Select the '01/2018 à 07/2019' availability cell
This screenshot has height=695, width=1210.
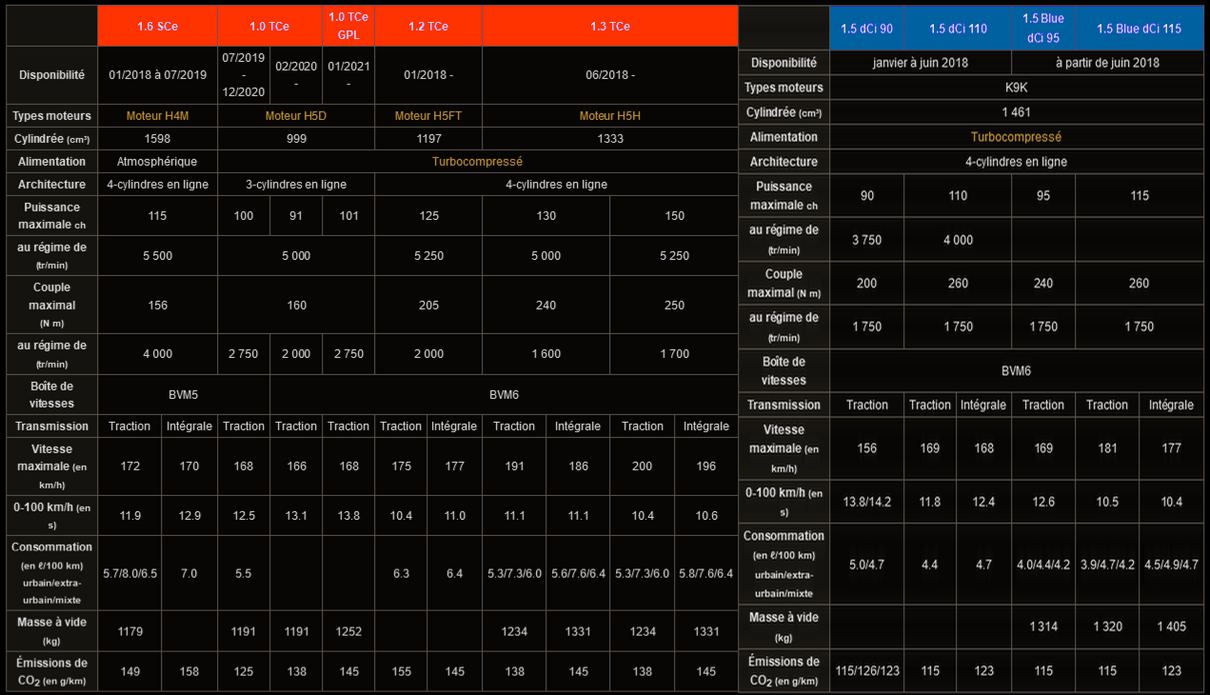(157, 75)
